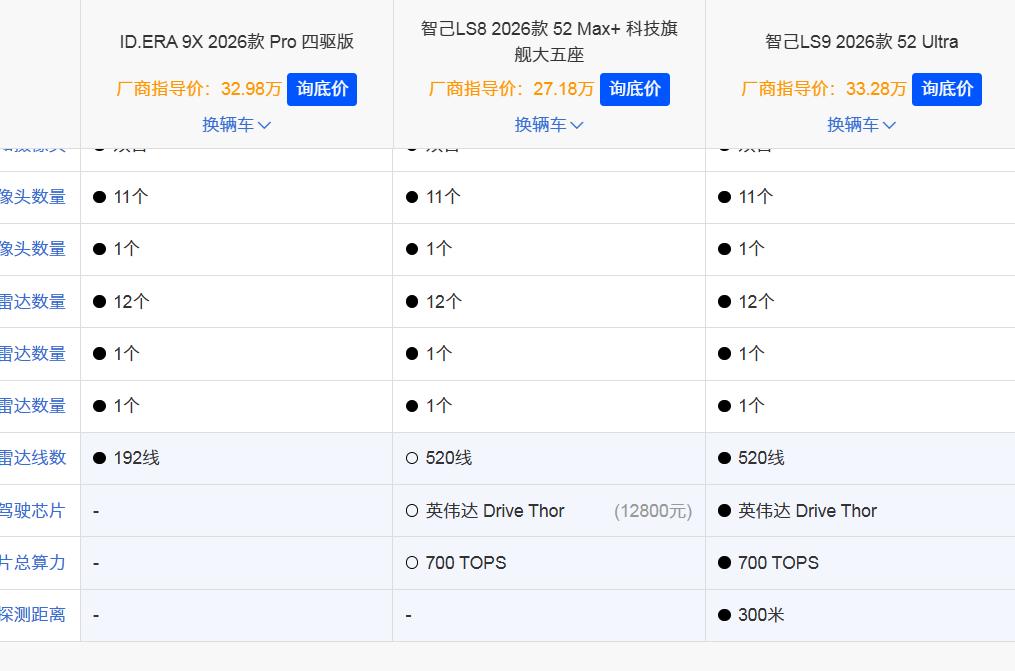Select the 520线 value in 智己LS9 column
1015x671 pixels.
761,458
